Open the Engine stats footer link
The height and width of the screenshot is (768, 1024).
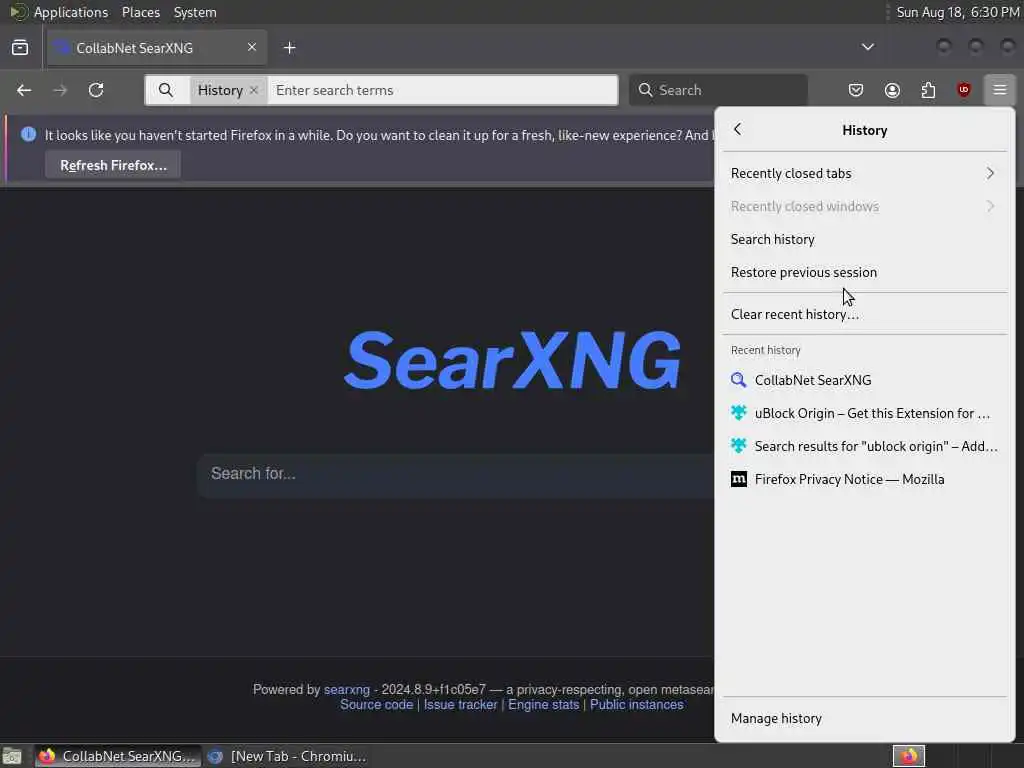(x=543, y=705)
